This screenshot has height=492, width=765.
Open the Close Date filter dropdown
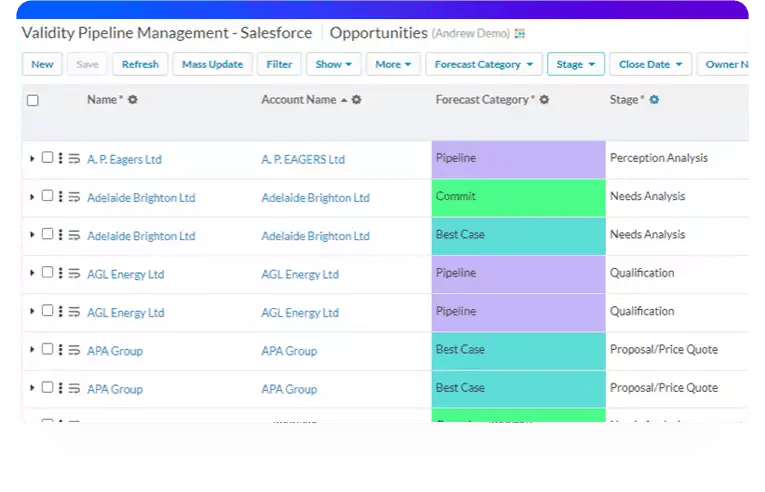tap(650, 64)
